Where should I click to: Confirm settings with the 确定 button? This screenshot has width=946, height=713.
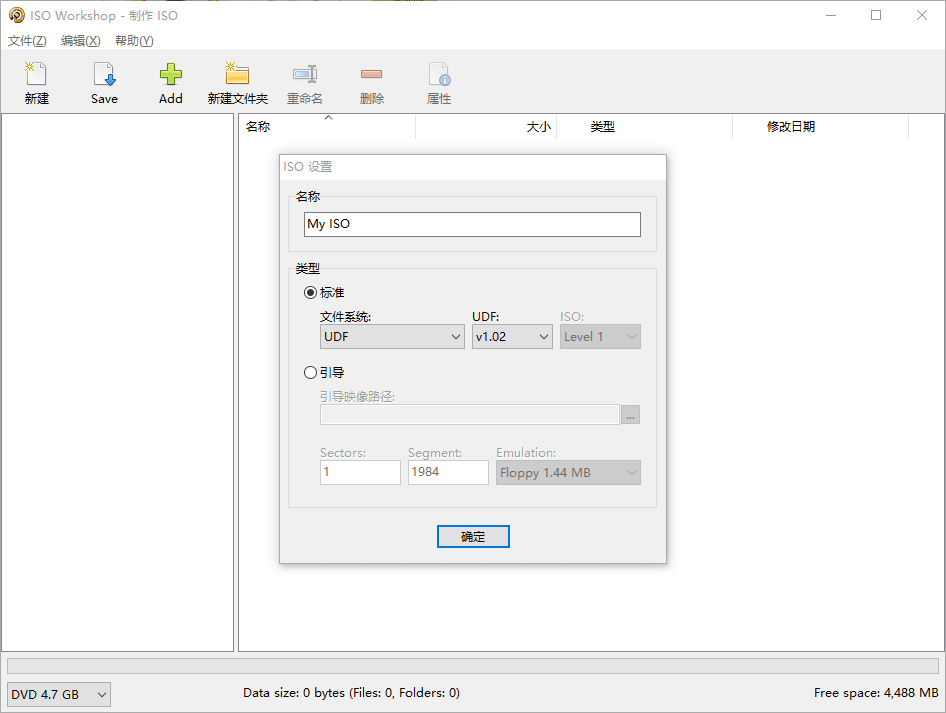coord(472,536)
